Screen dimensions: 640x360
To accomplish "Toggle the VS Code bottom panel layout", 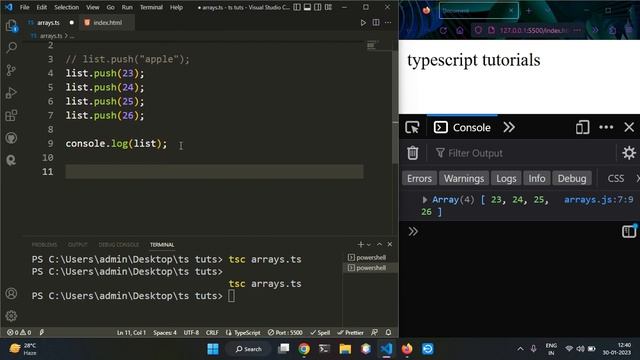I will click(x=307, y=7).
